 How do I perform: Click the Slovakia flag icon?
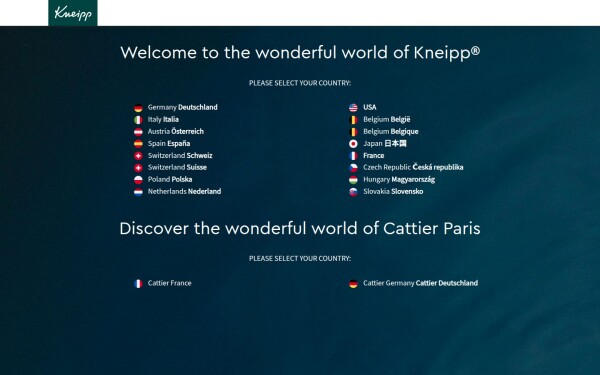pyautogui.click(x=353, y=192)
